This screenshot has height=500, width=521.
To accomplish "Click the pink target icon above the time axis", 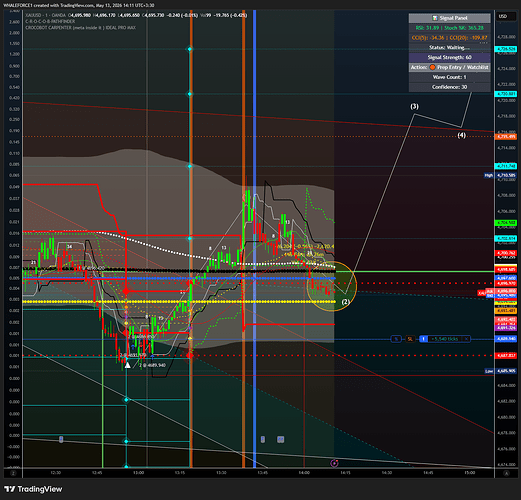I will [x=334, y=463].
